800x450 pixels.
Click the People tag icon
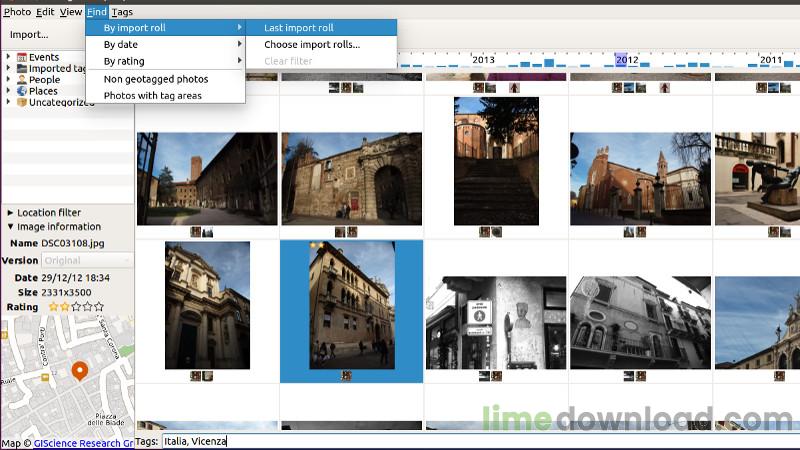point(21,80)
